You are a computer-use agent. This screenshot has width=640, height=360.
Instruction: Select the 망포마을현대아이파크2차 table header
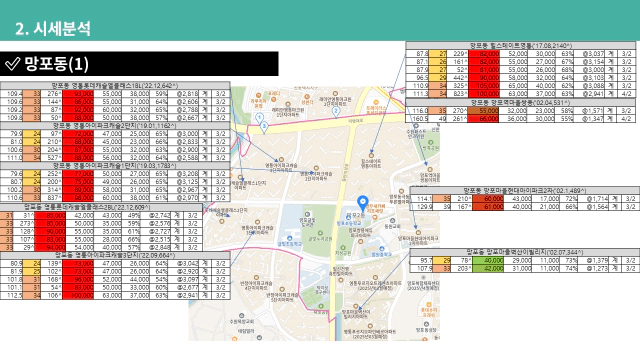pyautogui.click(x=524, y=191)
